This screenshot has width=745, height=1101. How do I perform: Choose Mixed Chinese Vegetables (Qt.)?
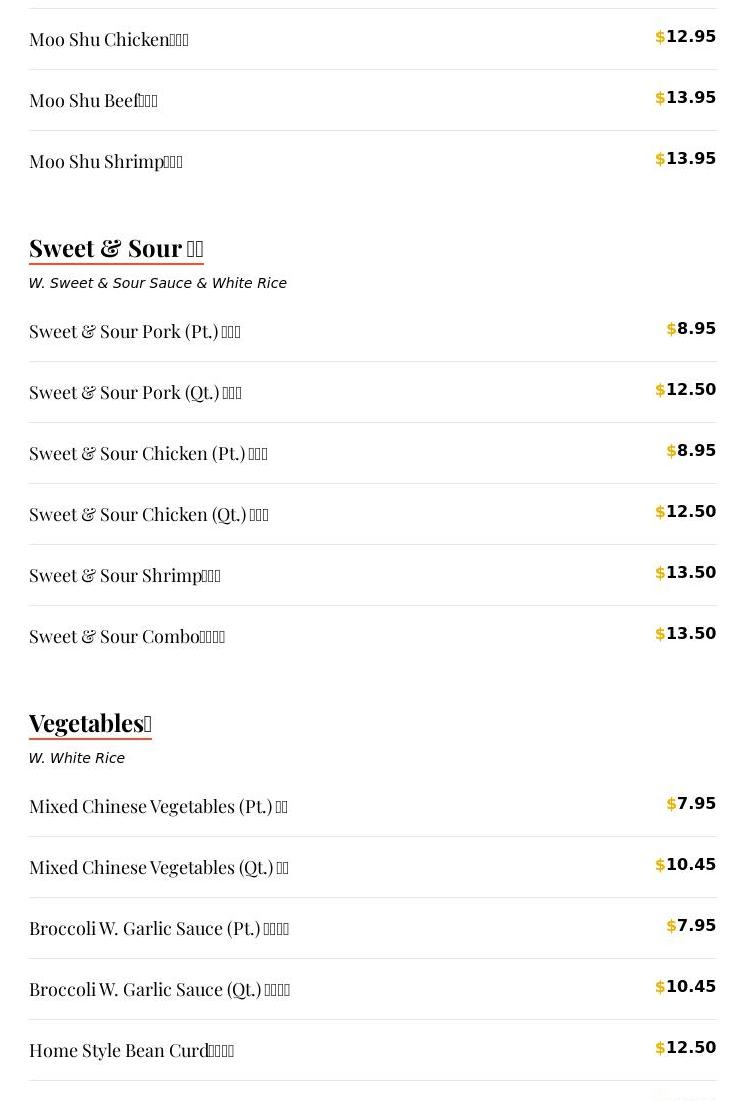coord(159,868)
